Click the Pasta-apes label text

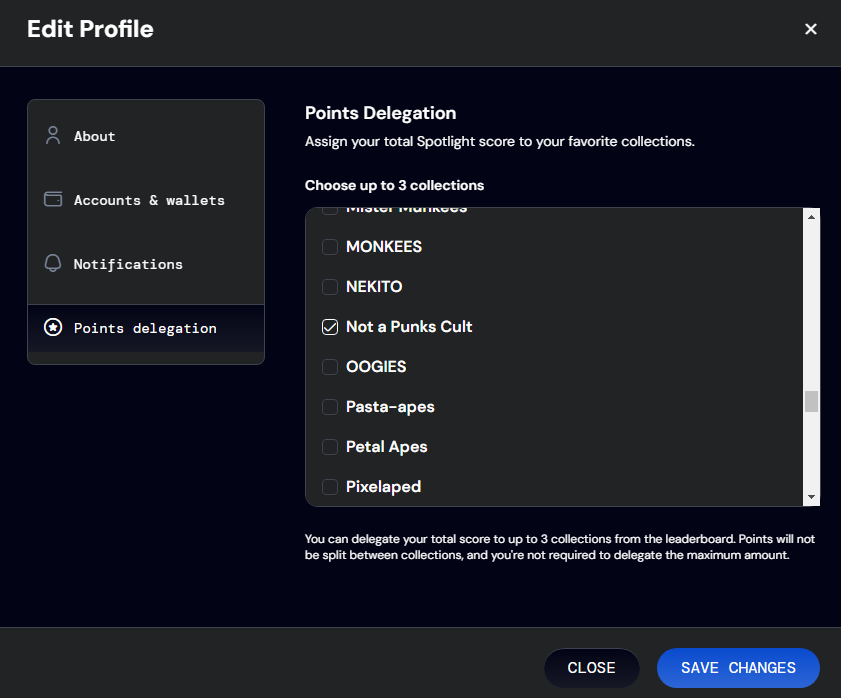coord(390,407)
